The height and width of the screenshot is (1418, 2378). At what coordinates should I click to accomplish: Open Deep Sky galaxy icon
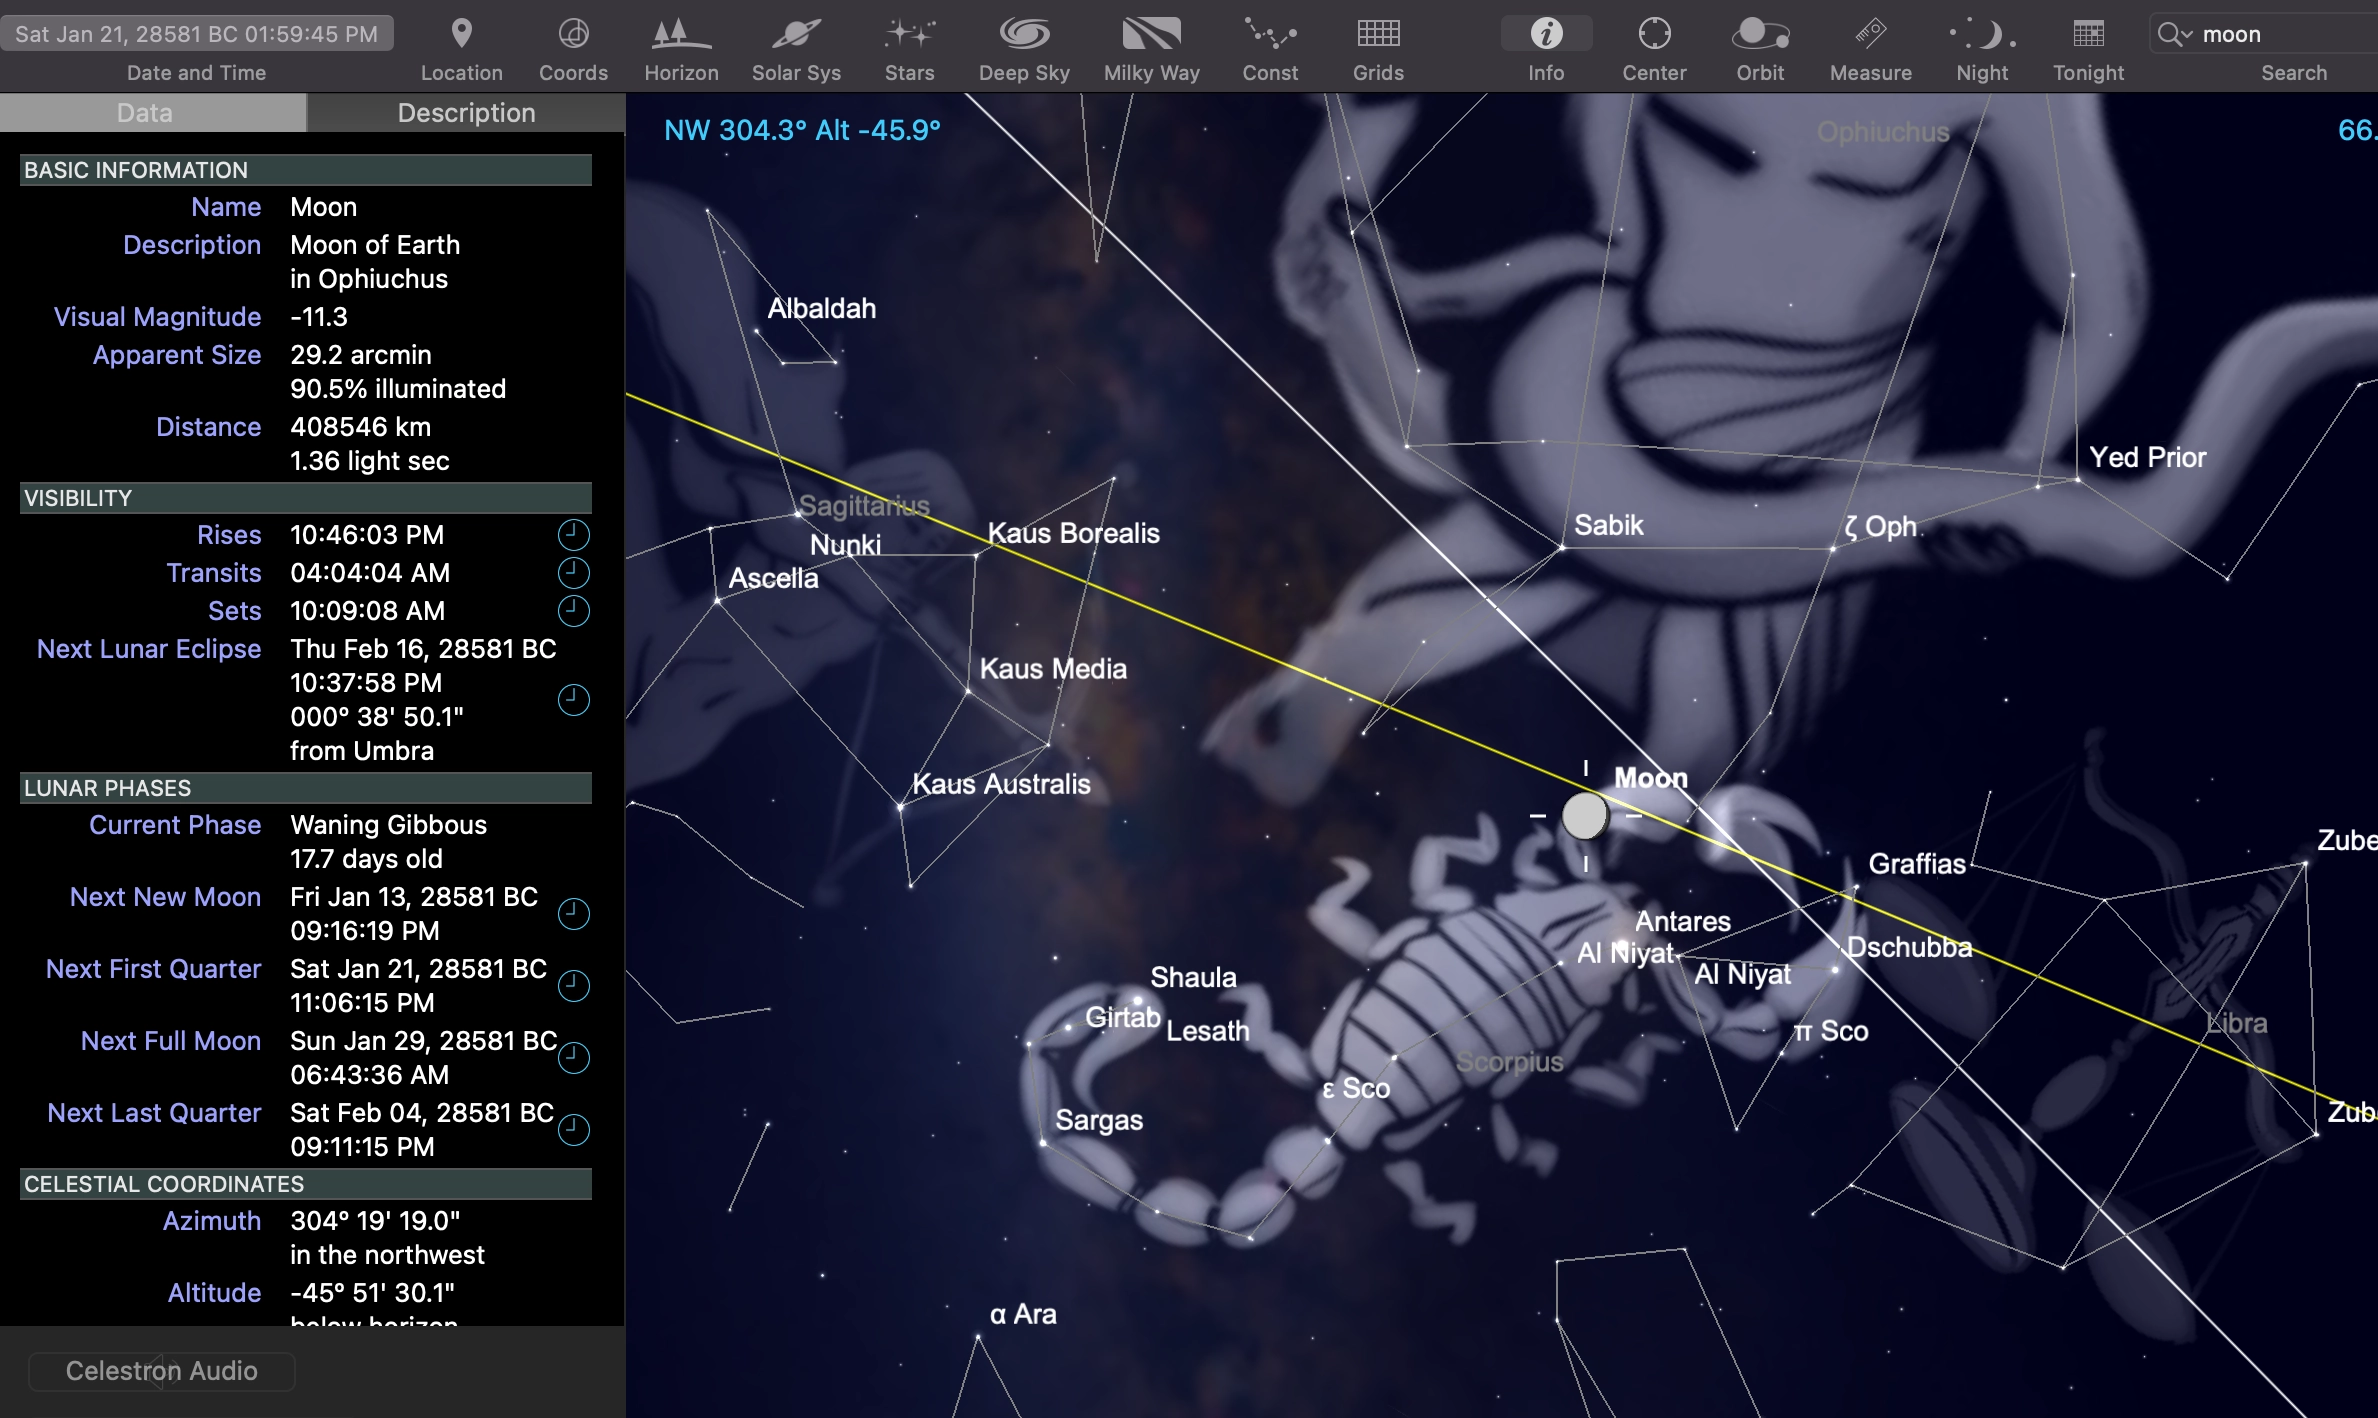tap(1024, 35)
